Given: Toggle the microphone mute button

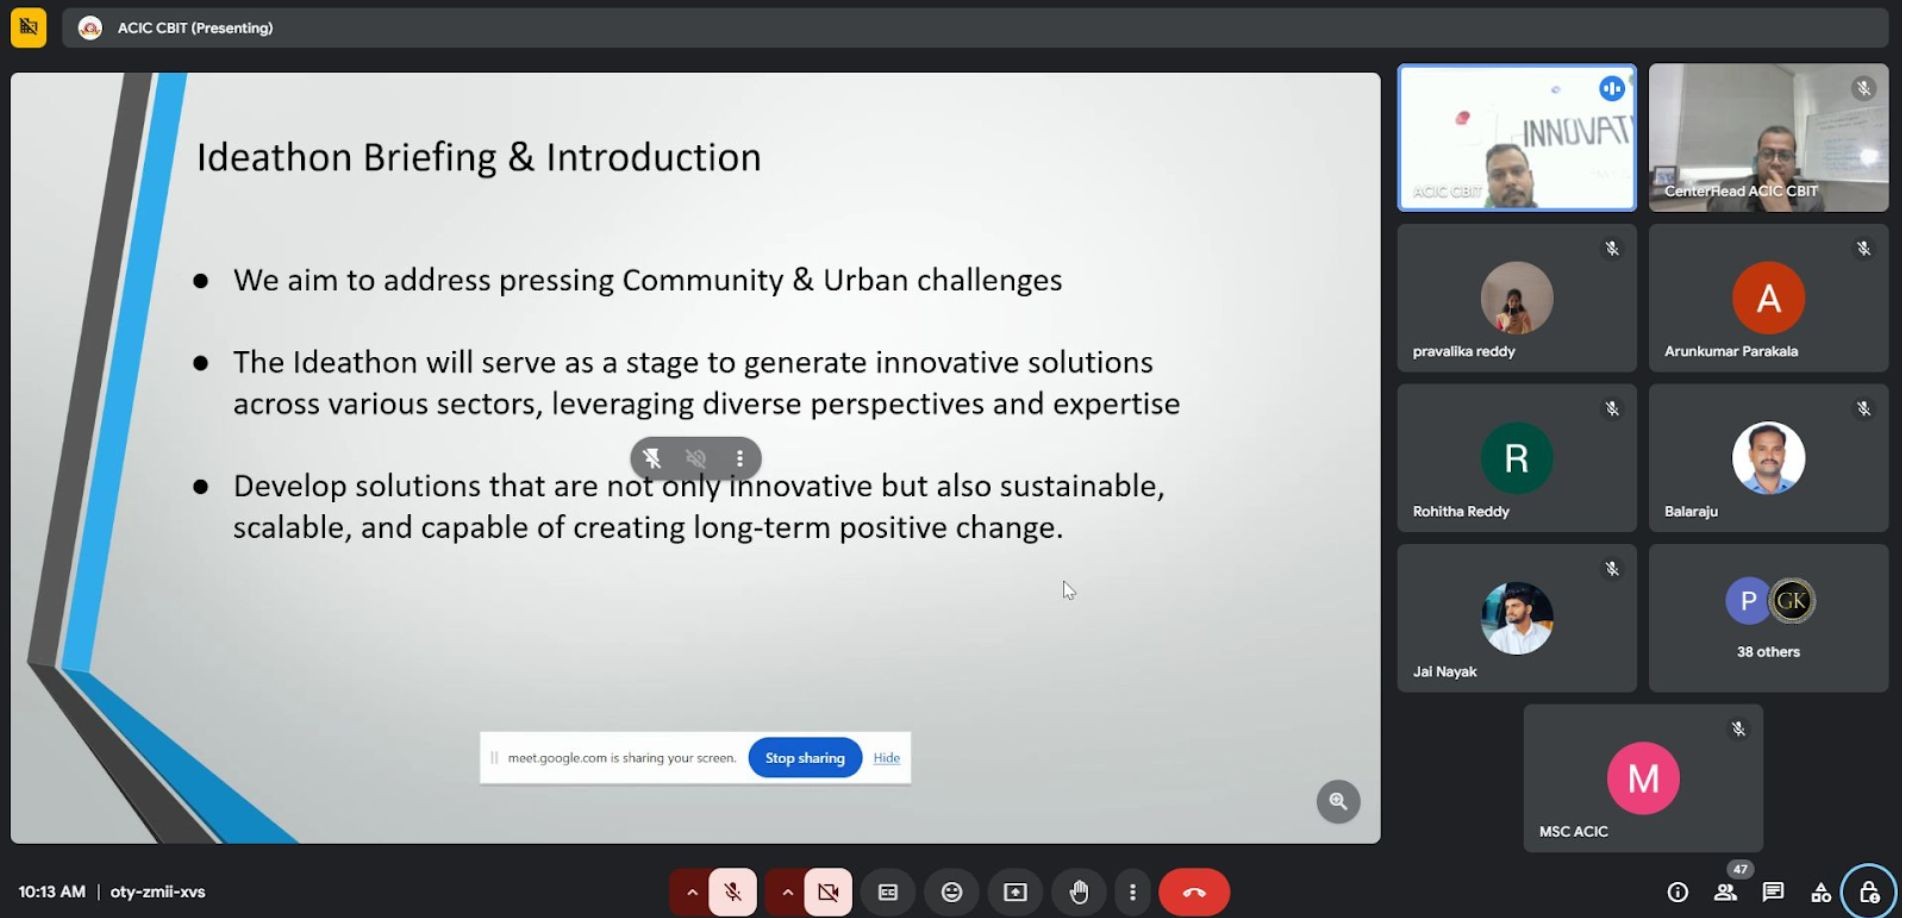Looking at the screenshot, I should pos(733,892).
